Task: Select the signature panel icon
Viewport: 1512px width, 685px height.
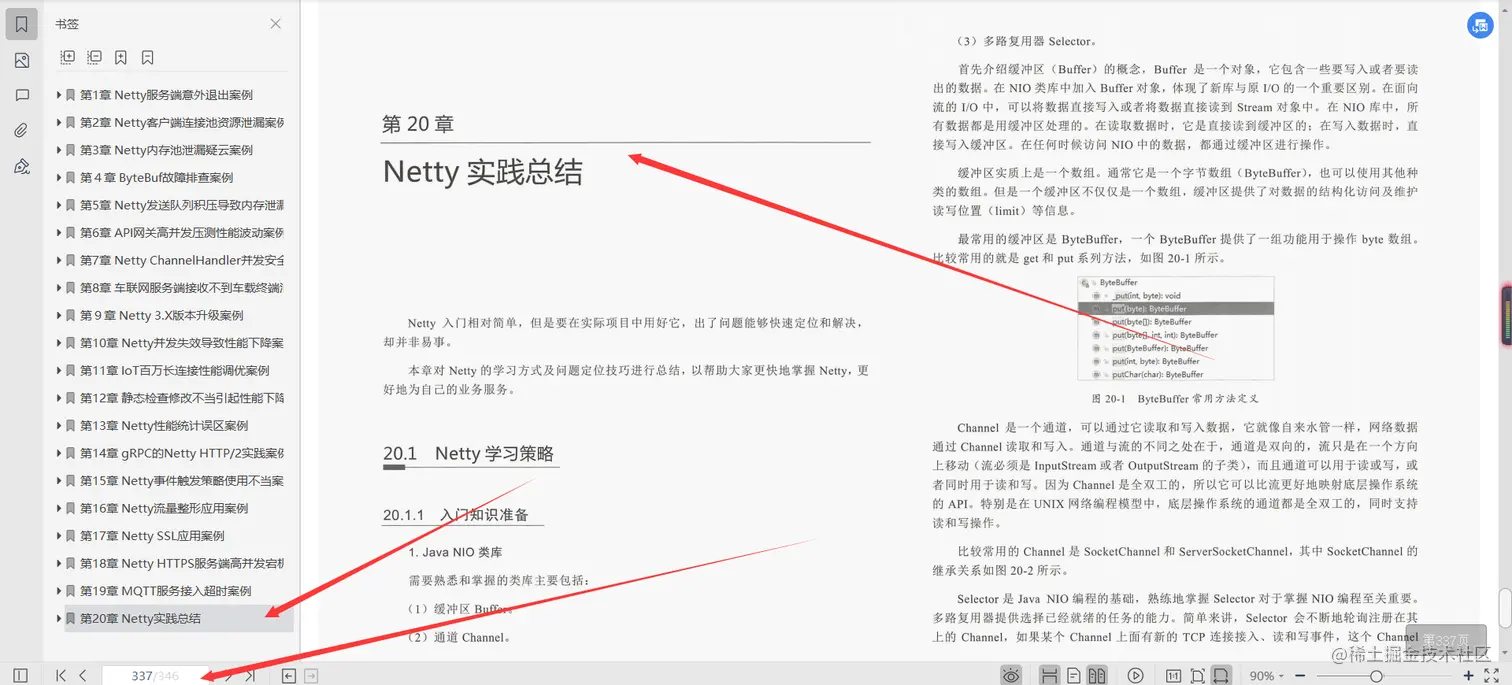Action: [22, 166]
